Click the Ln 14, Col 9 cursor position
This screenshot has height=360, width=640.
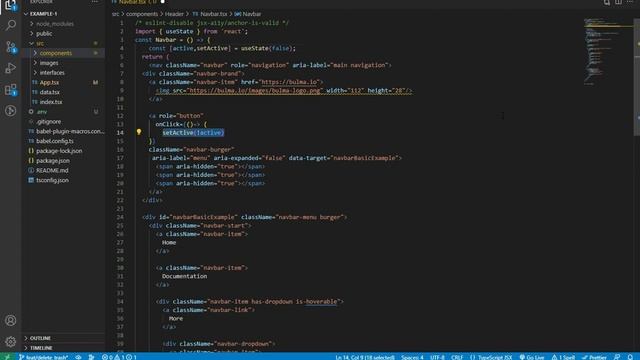[x=365, y=357]
